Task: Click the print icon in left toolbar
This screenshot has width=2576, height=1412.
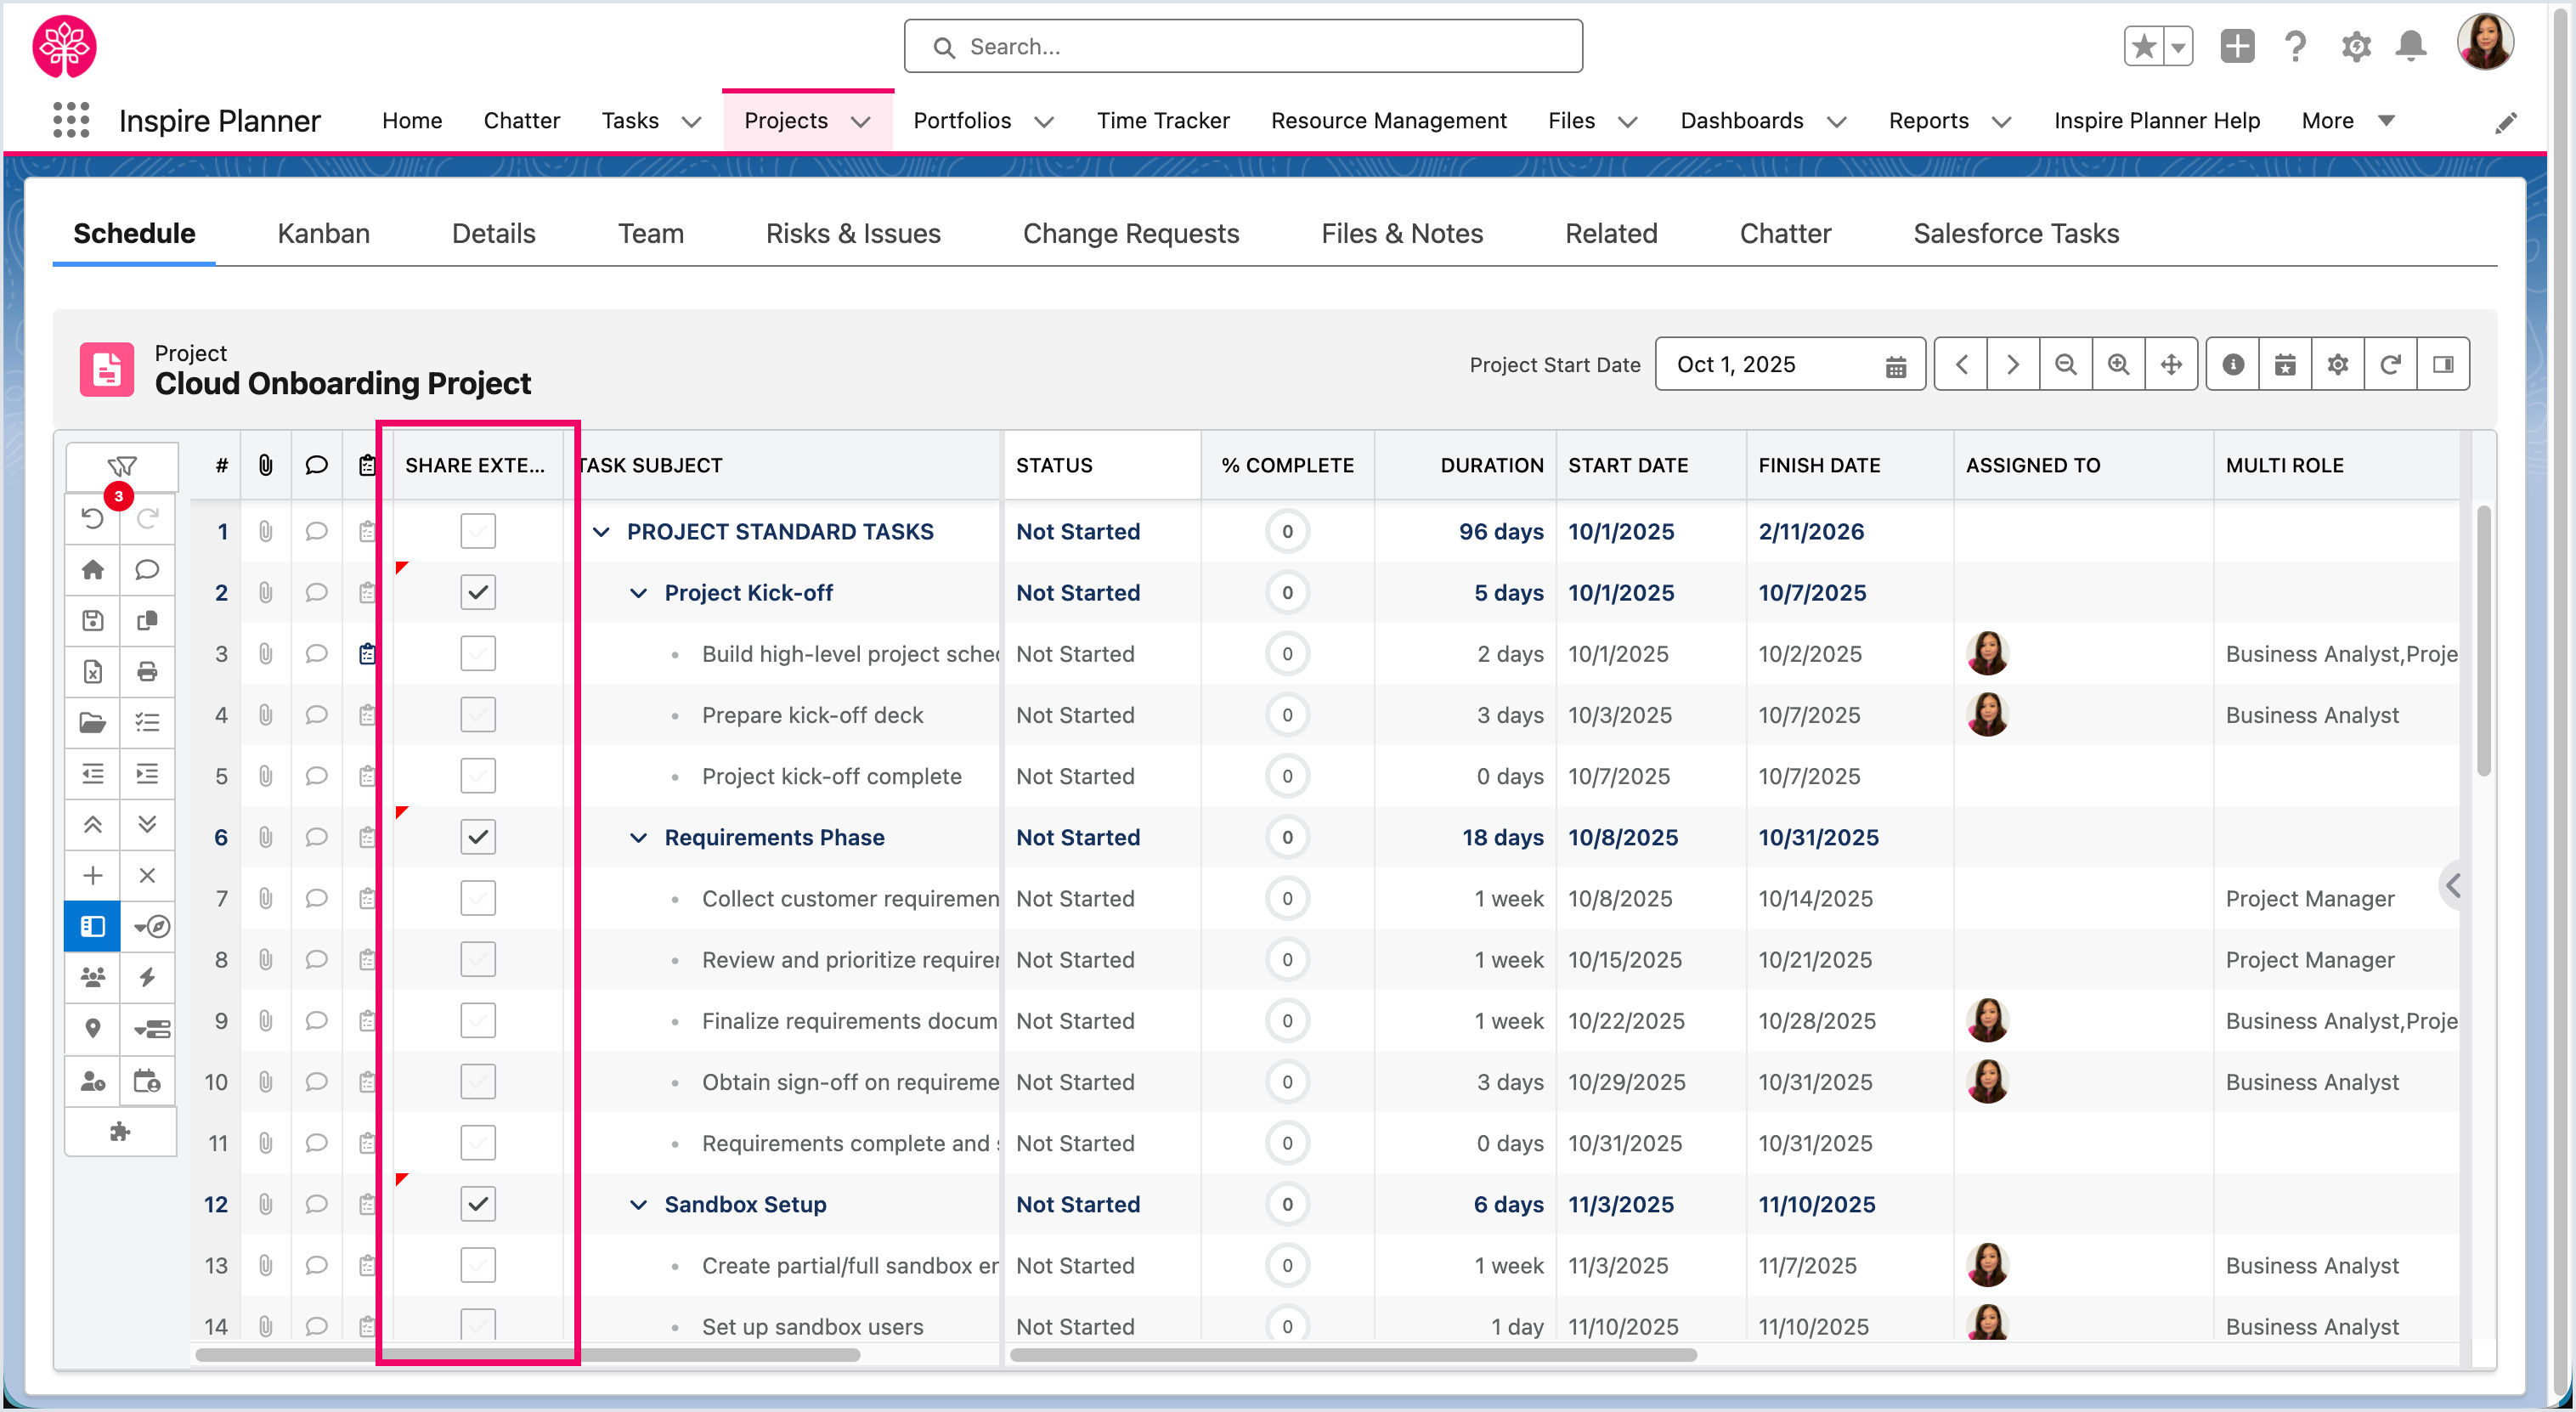Action: pos(147,671)
